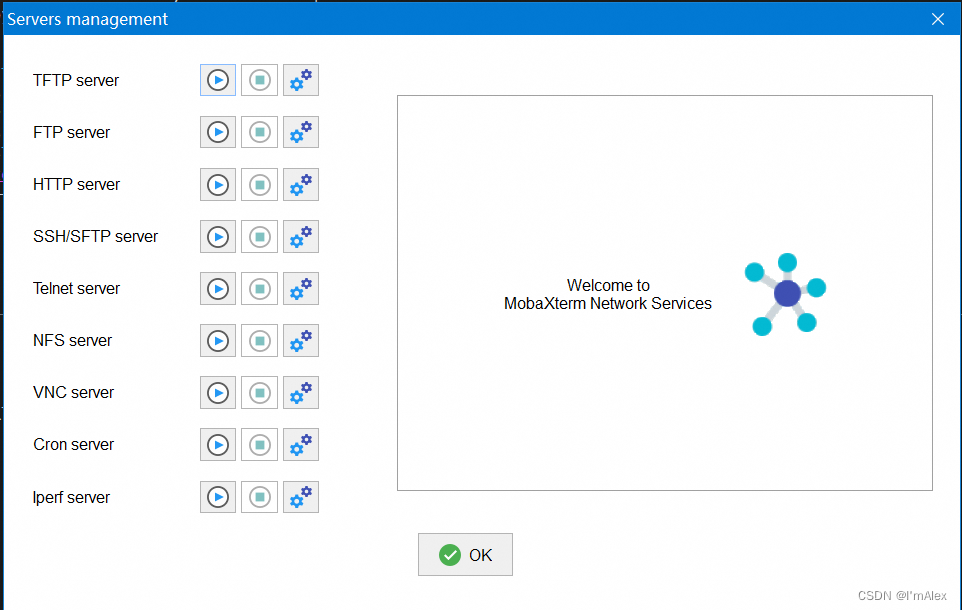This screenshot has height=610, width=962.
Task: Start the HTTP server
Action: point(218,184)
